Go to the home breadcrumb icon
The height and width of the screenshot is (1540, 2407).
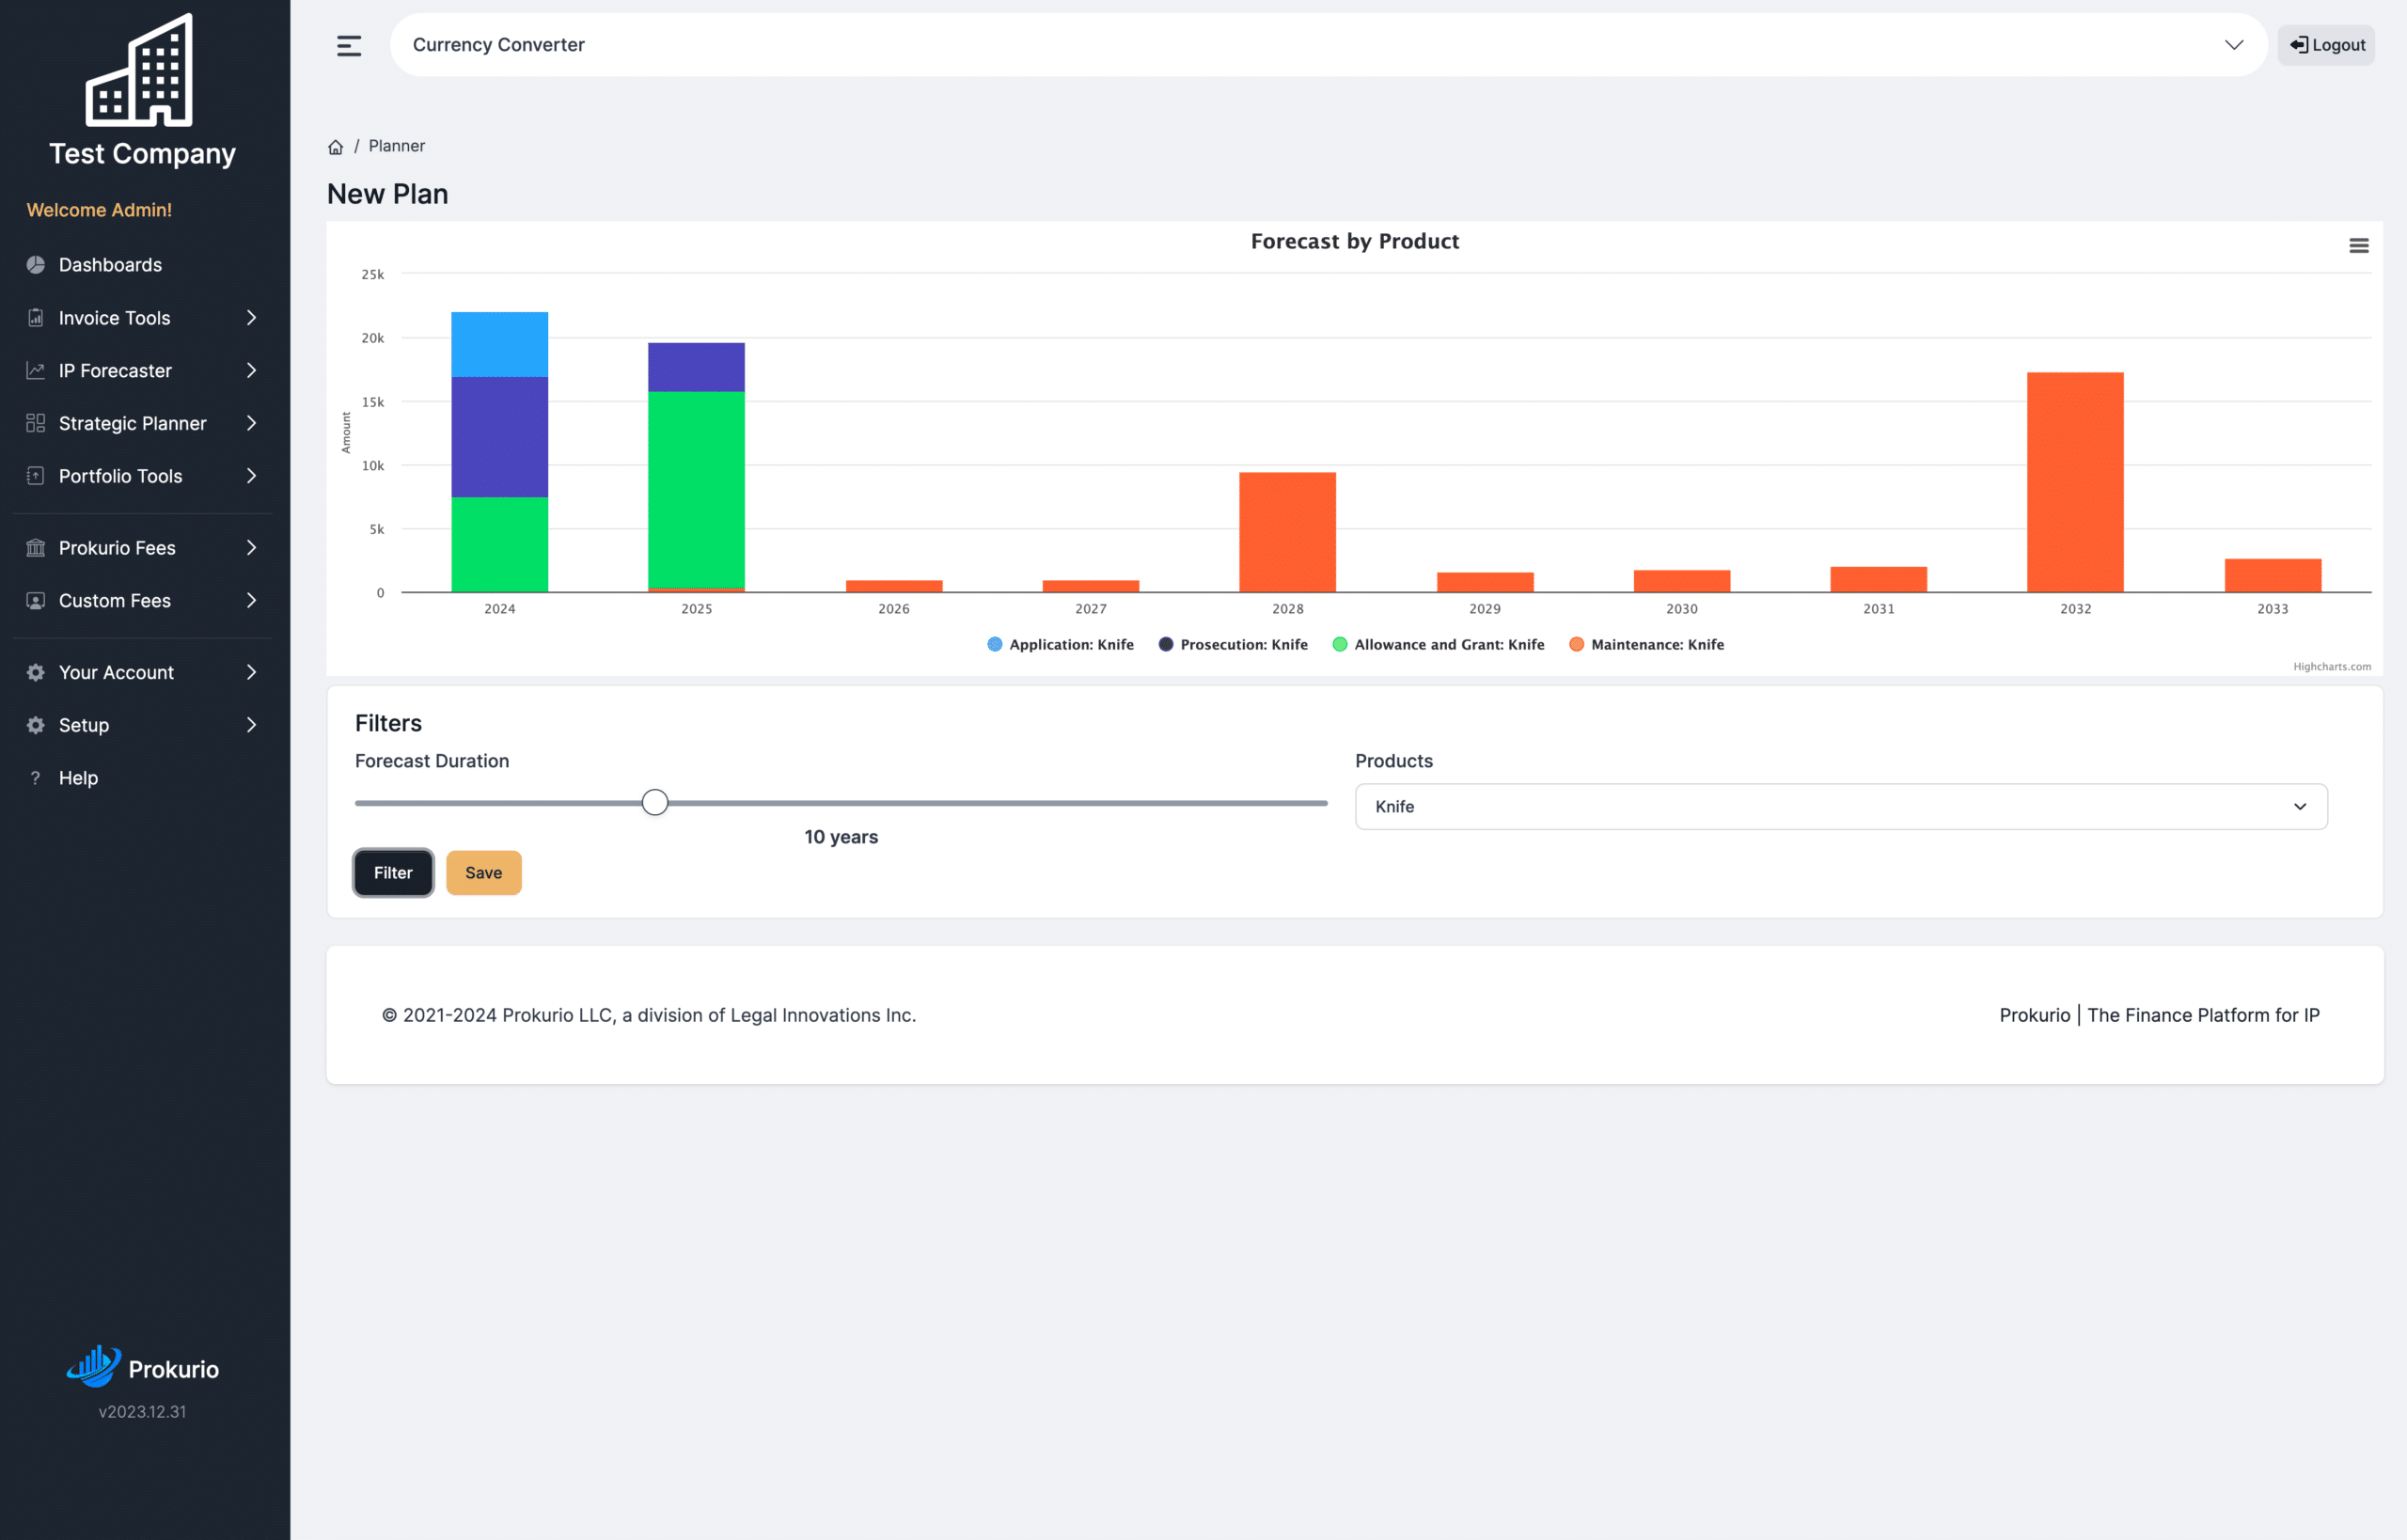[x=336, y=147]
